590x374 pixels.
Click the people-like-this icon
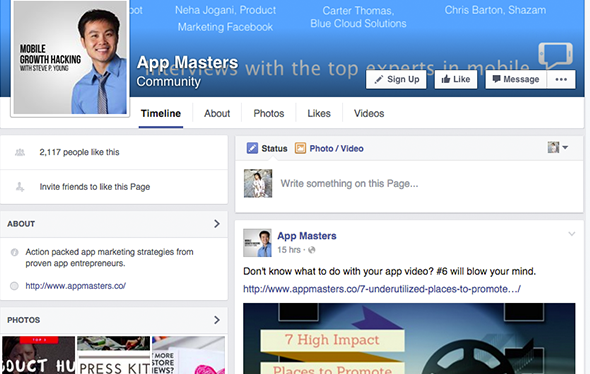20,152
